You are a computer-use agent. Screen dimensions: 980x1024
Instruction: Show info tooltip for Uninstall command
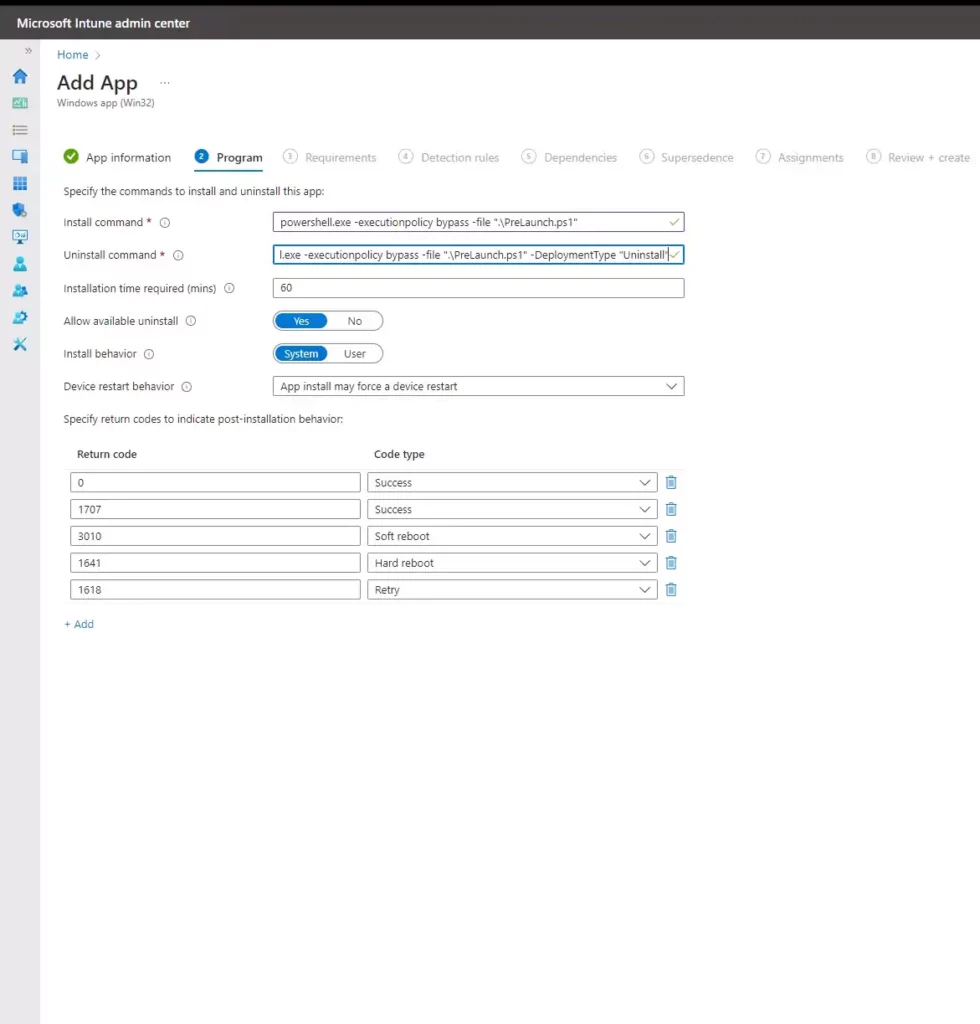click(178, 255)
